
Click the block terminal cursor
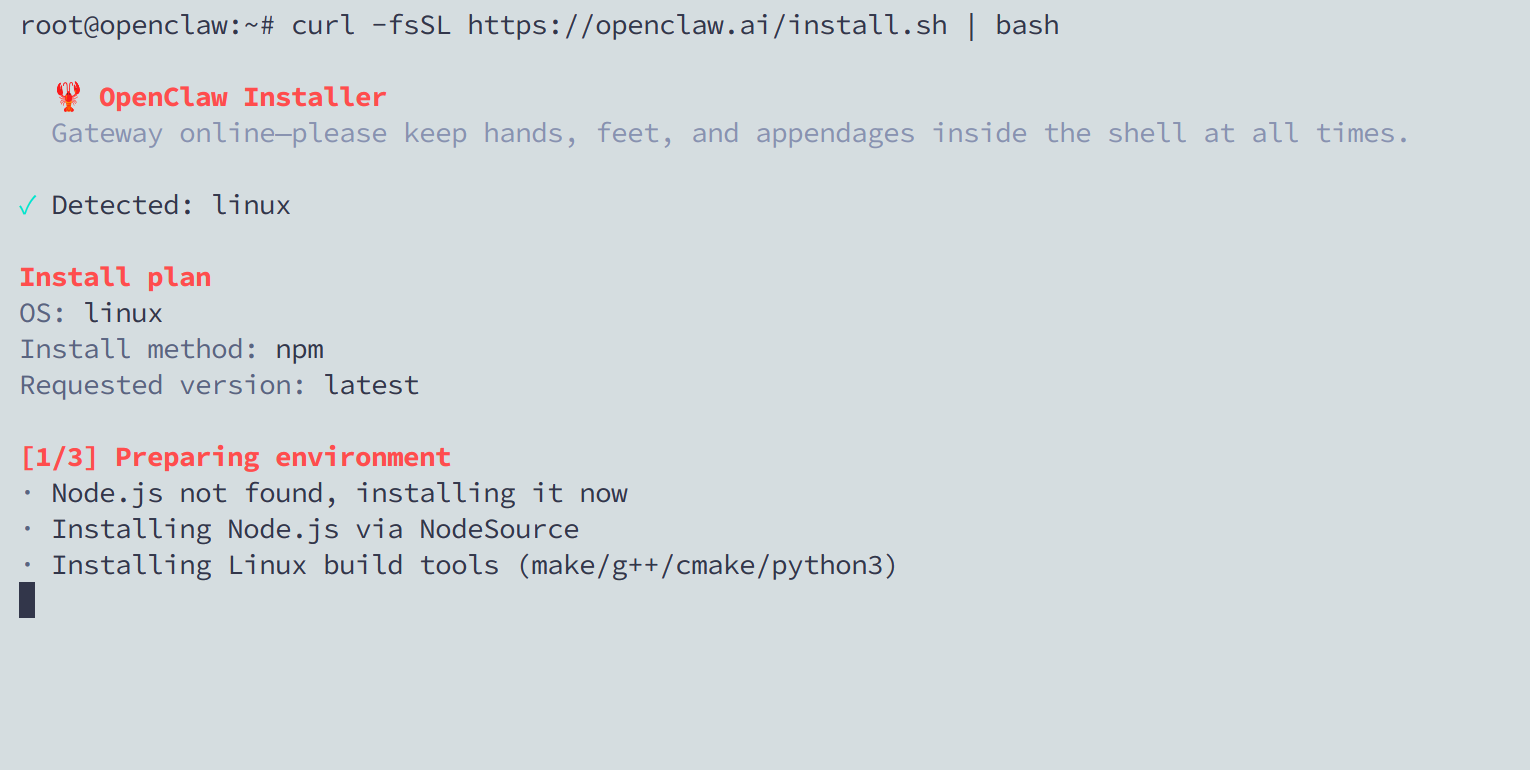coord(27,600)
